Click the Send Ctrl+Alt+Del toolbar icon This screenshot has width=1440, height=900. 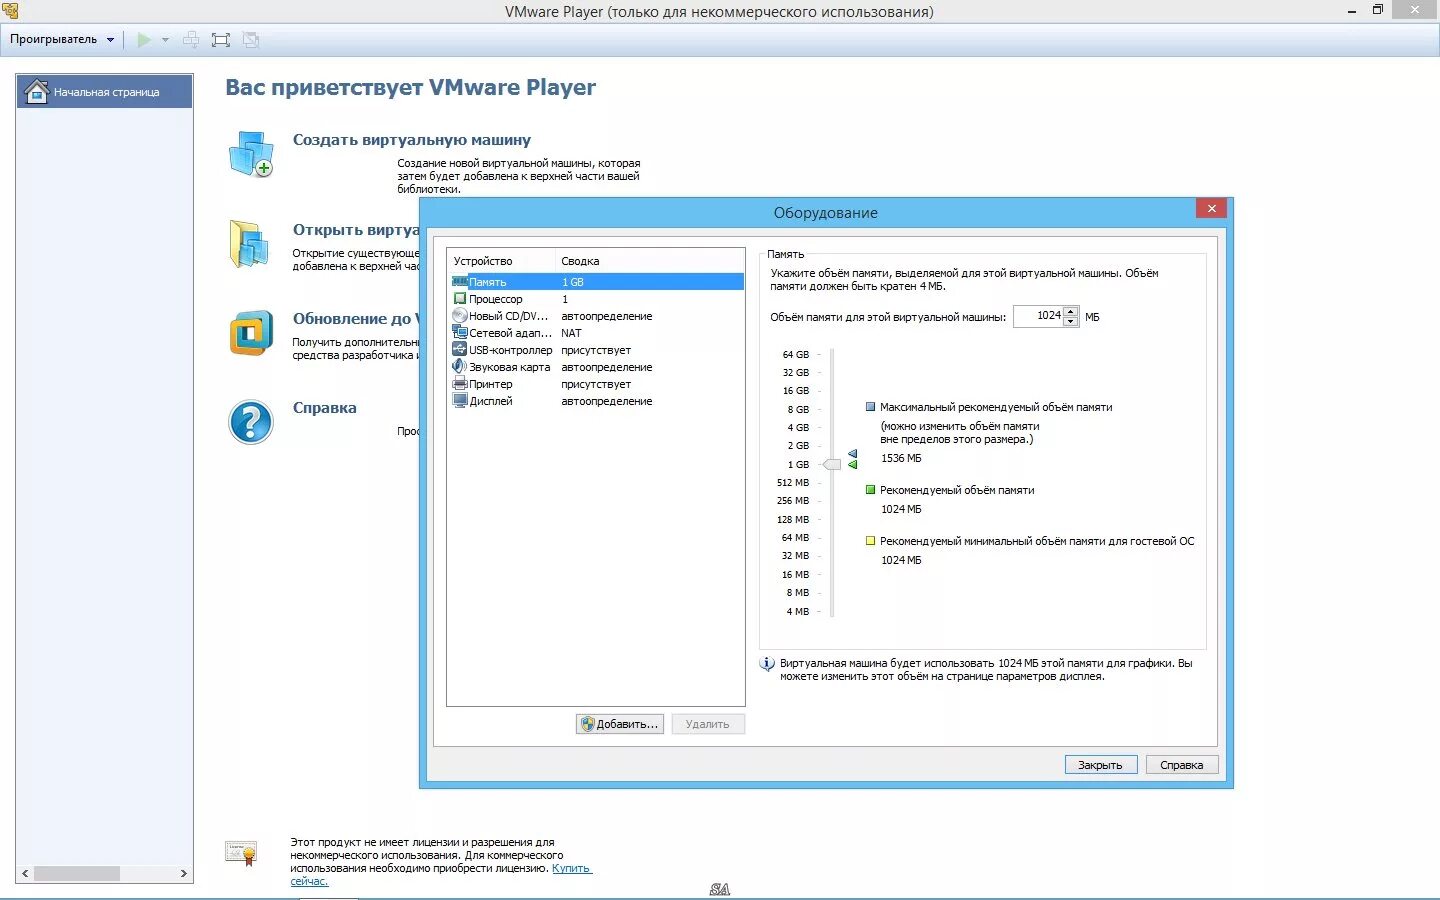pyautogui.click(x=191, y=40)
